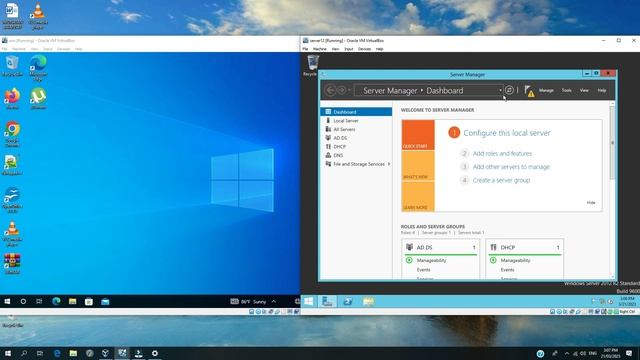Click Start button in Windows 10 VM taskbar

(7, 302)
